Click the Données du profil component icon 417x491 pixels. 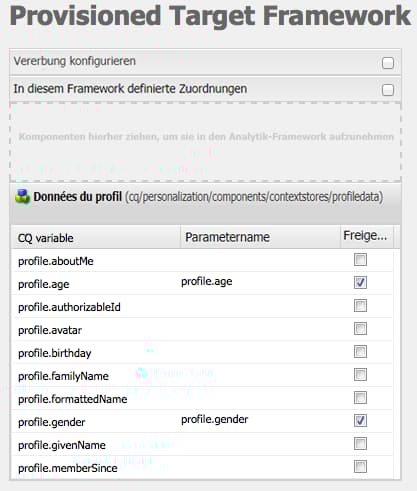pyautogui.click(x=22, y=197)
